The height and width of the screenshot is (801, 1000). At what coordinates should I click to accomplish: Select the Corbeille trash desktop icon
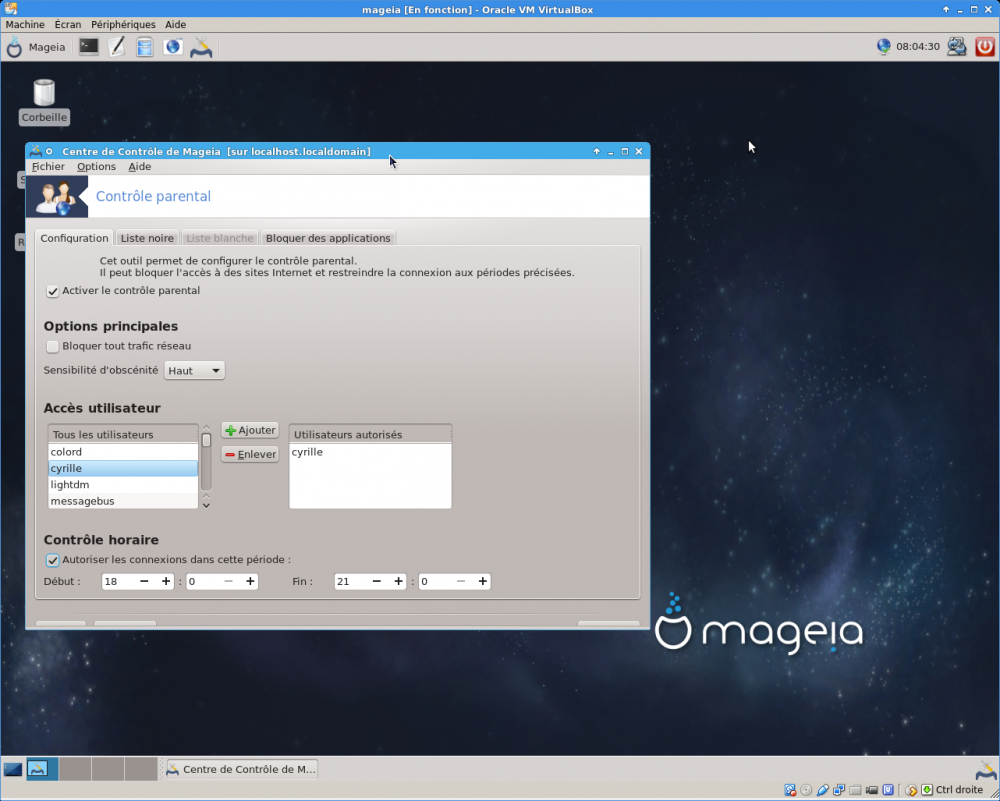click(44, 101)
